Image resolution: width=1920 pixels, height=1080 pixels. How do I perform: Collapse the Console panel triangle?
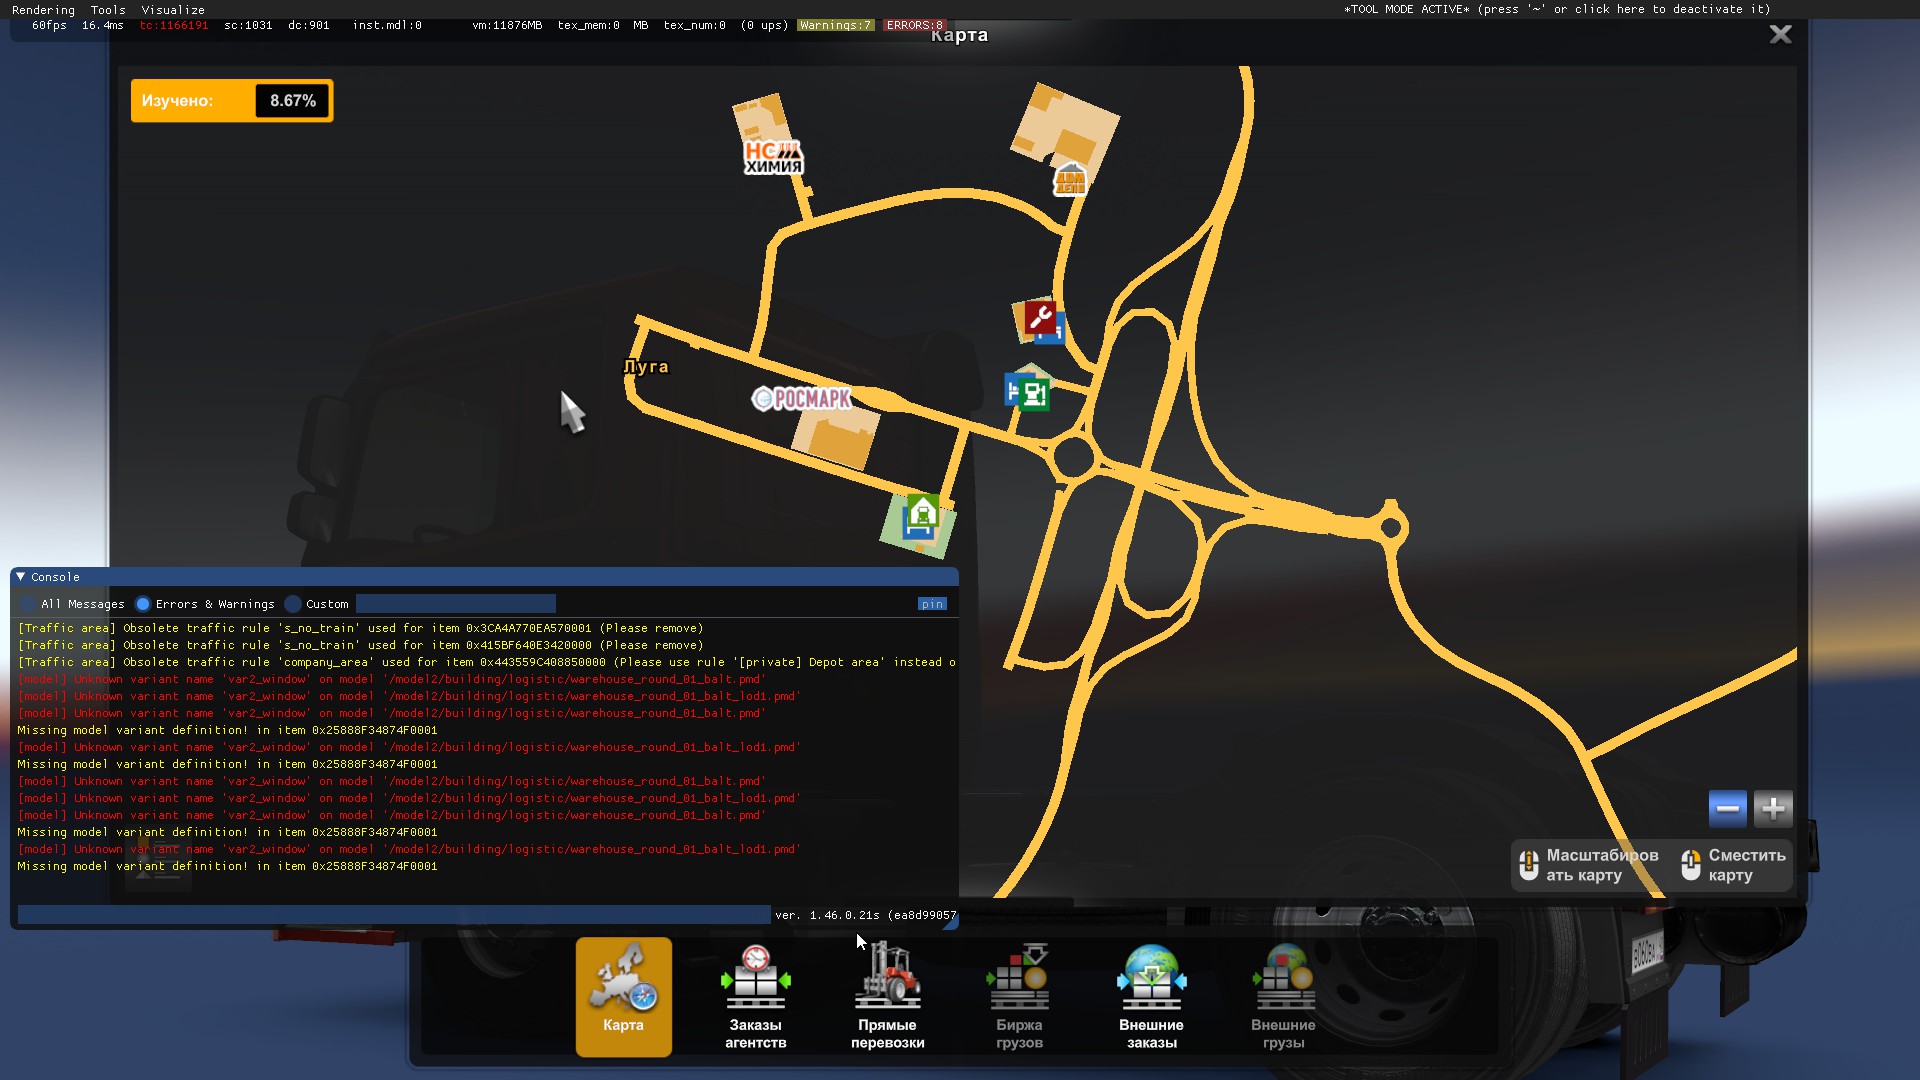pos(20,577)
